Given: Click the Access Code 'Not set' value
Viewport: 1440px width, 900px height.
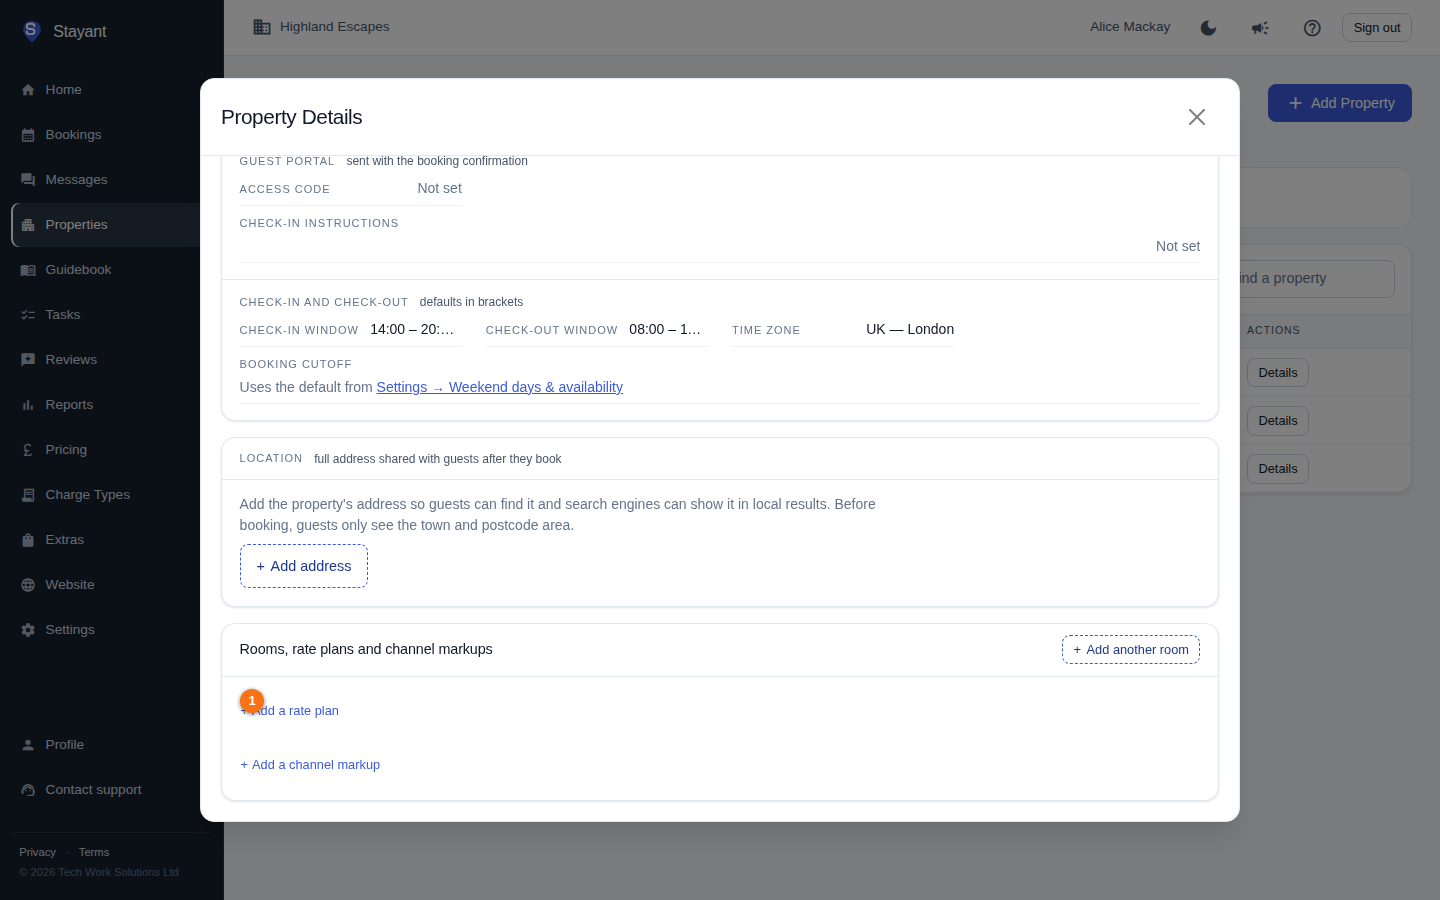Looking at the screenshot, I should [439, 188].
